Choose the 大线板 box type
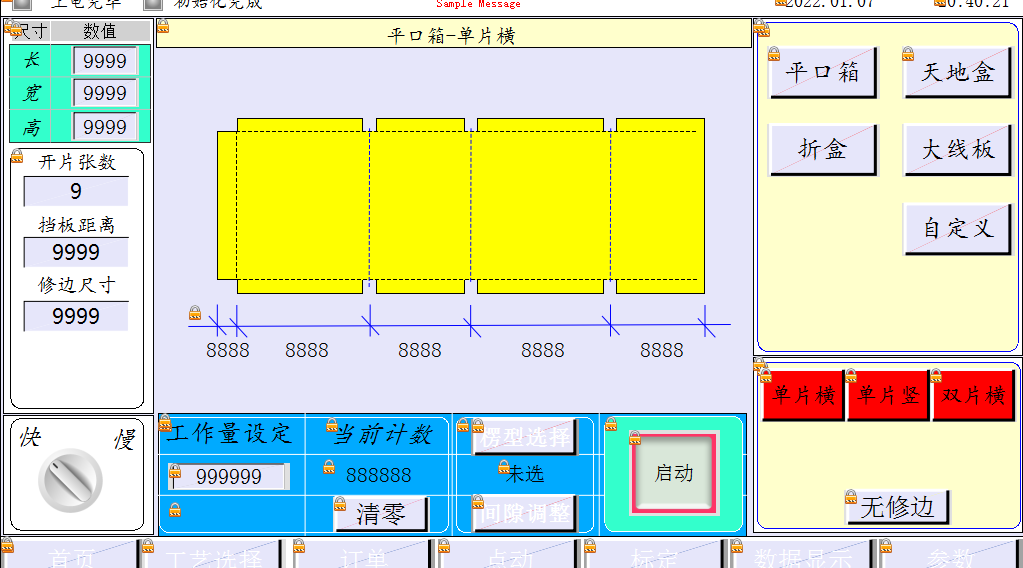 pyautogui.click(x=957, y=149)
